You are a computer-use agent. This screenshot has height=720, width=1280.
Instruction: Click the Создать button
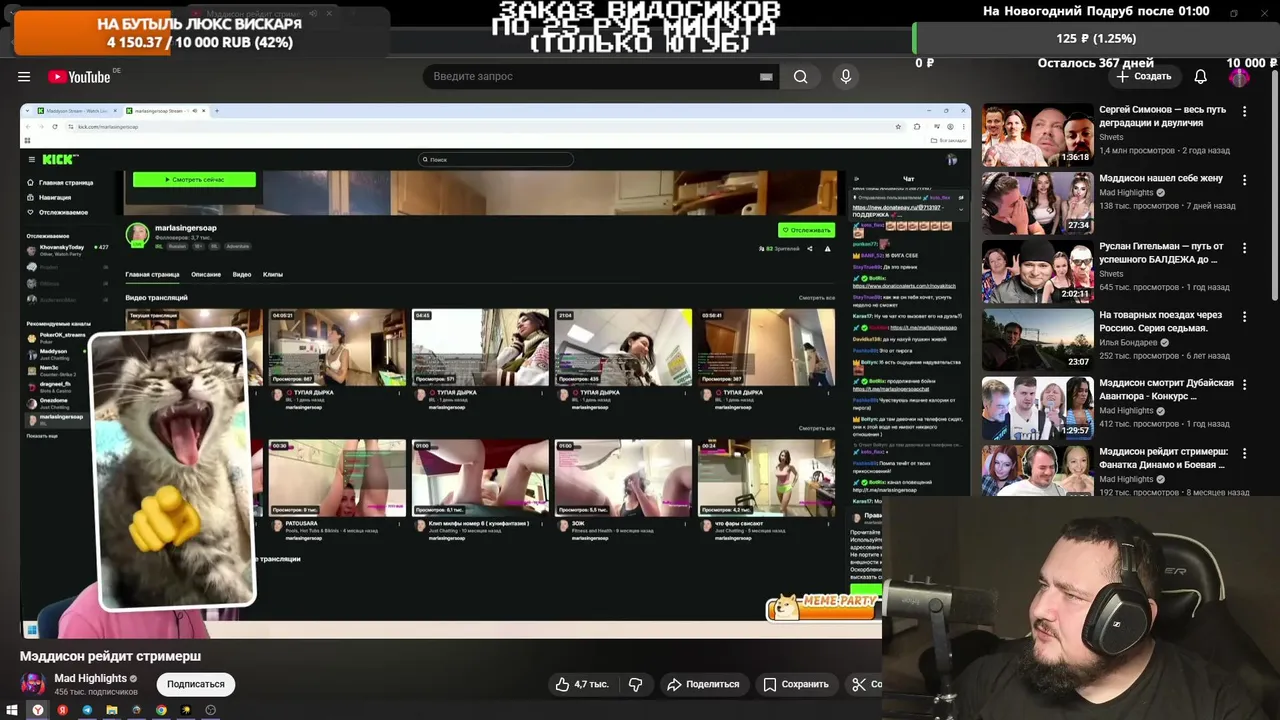1144,77
